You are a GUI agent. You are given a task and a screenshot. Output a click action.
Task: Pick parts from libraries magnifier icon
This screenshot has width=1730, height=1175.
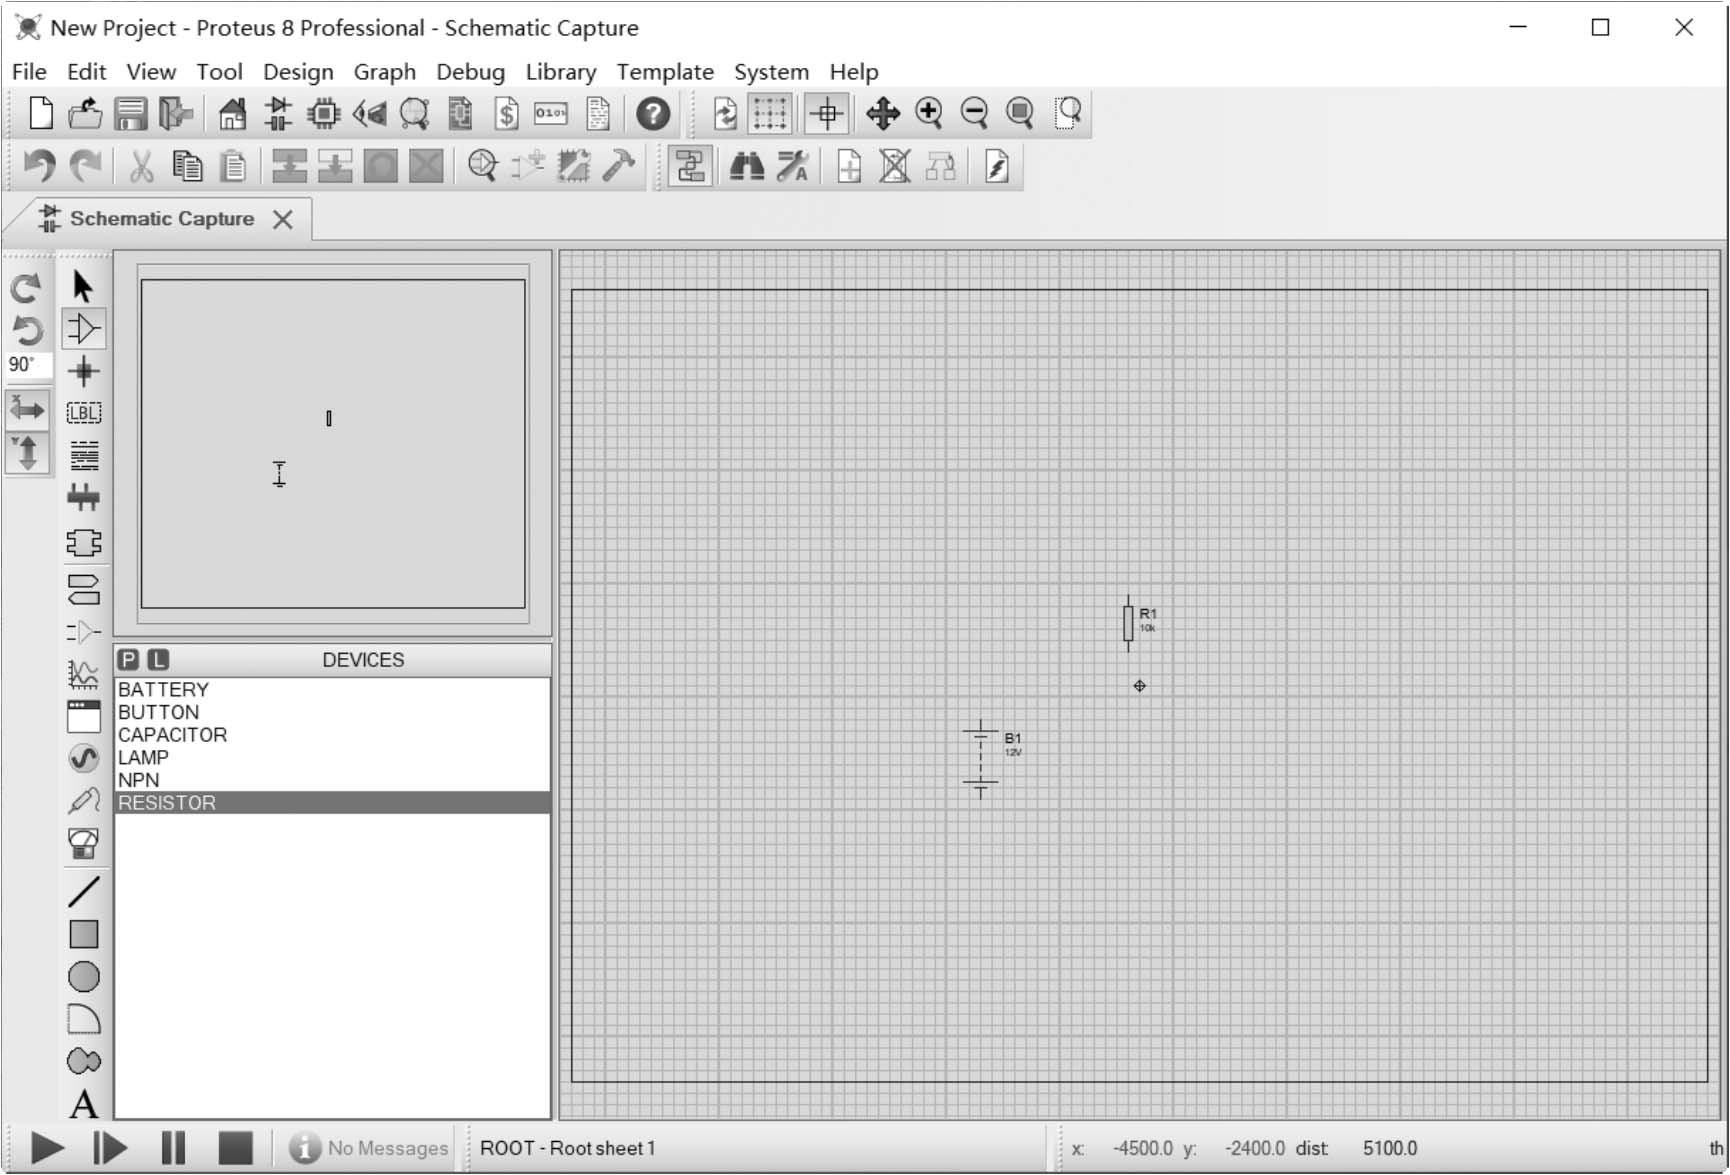(482, 166)
